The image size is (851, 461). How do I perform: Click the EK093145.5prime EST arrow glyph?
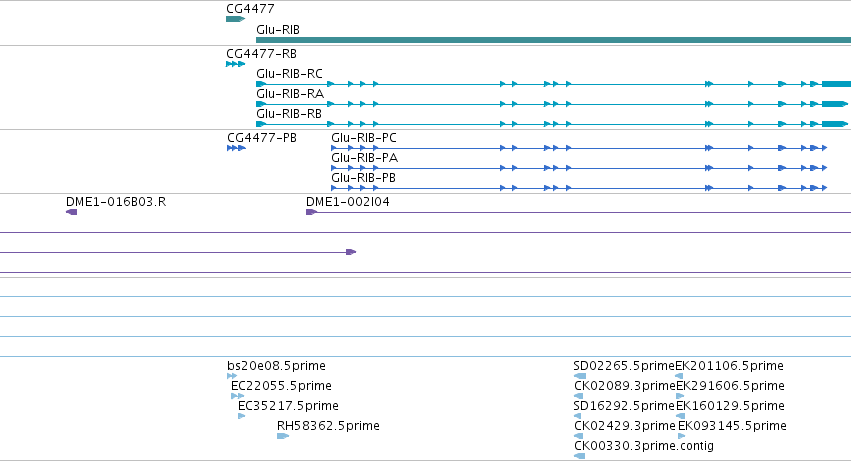coord(682,437)
